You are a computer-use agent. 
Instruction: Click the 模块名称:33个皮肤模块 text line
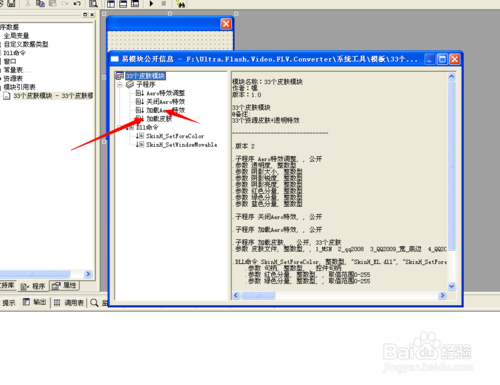click(267, 82)
